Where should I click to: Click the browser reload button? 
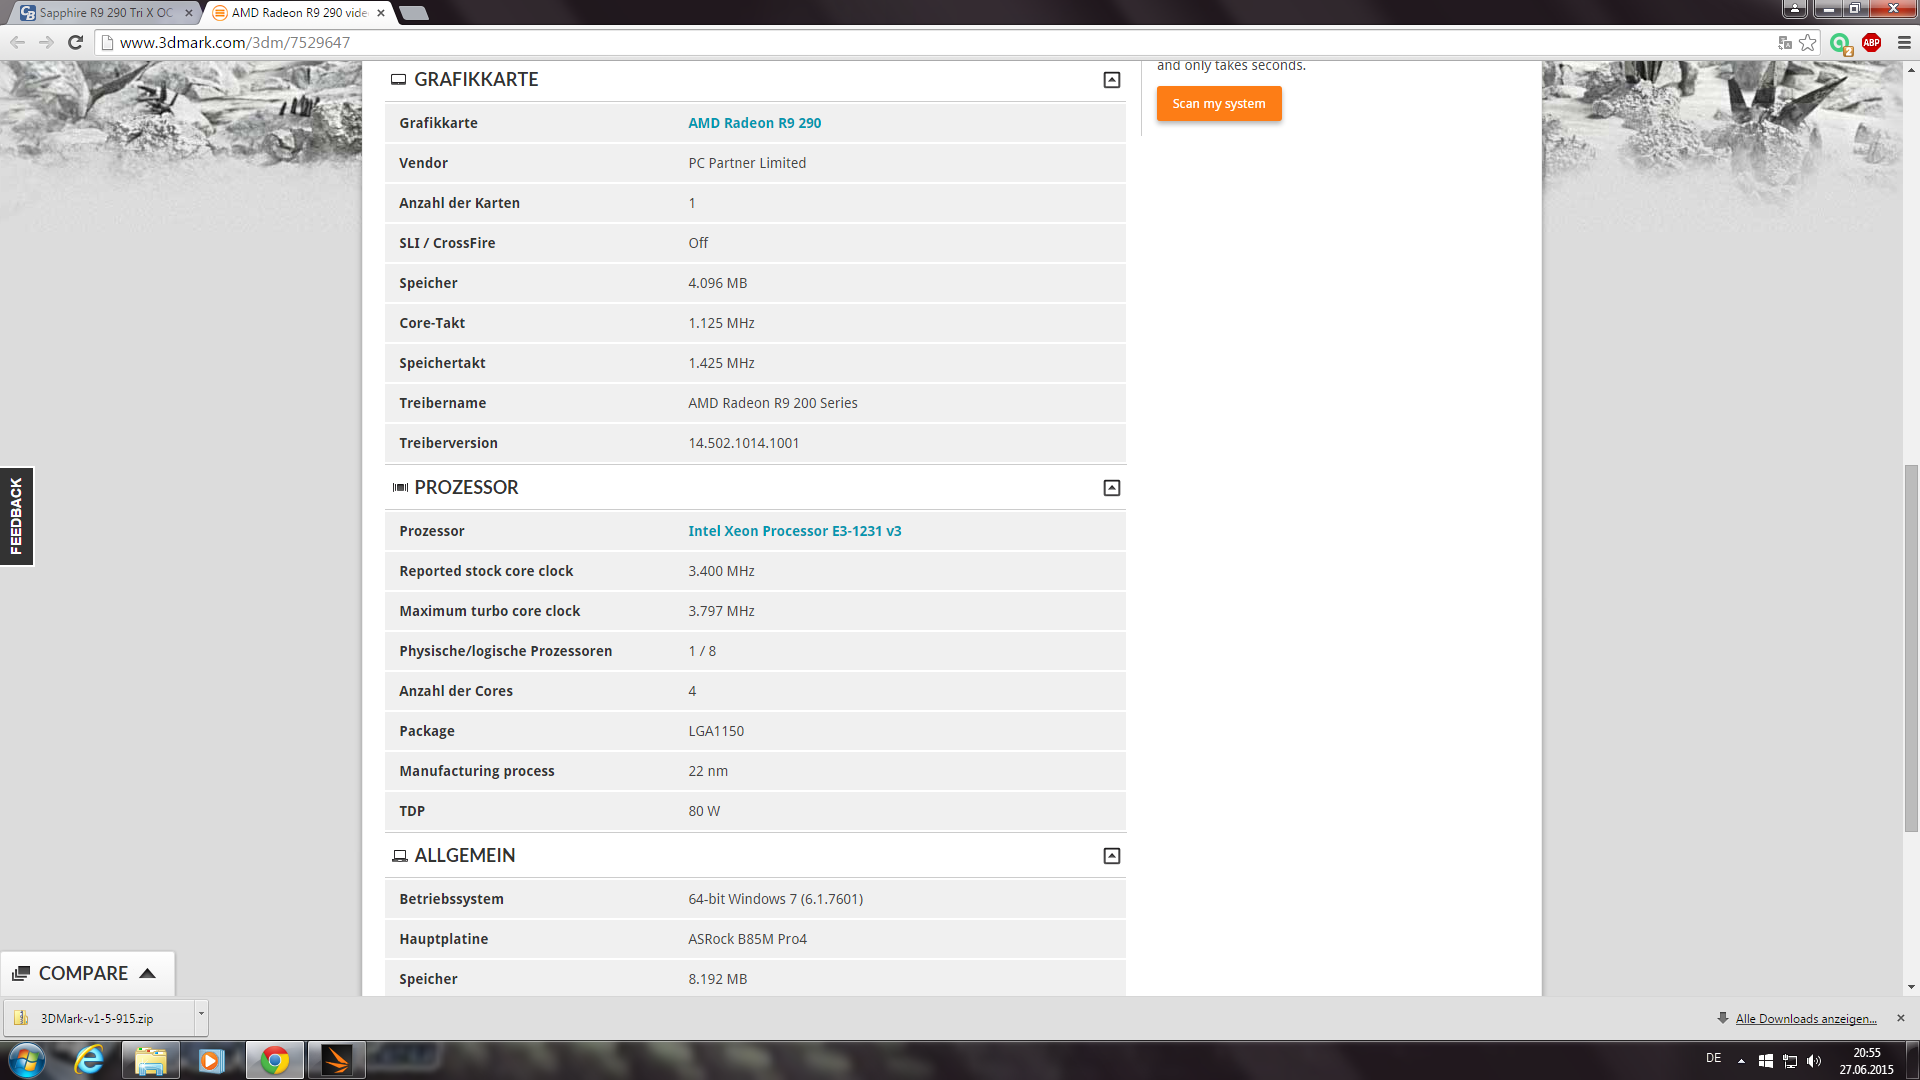pos(75,42)
